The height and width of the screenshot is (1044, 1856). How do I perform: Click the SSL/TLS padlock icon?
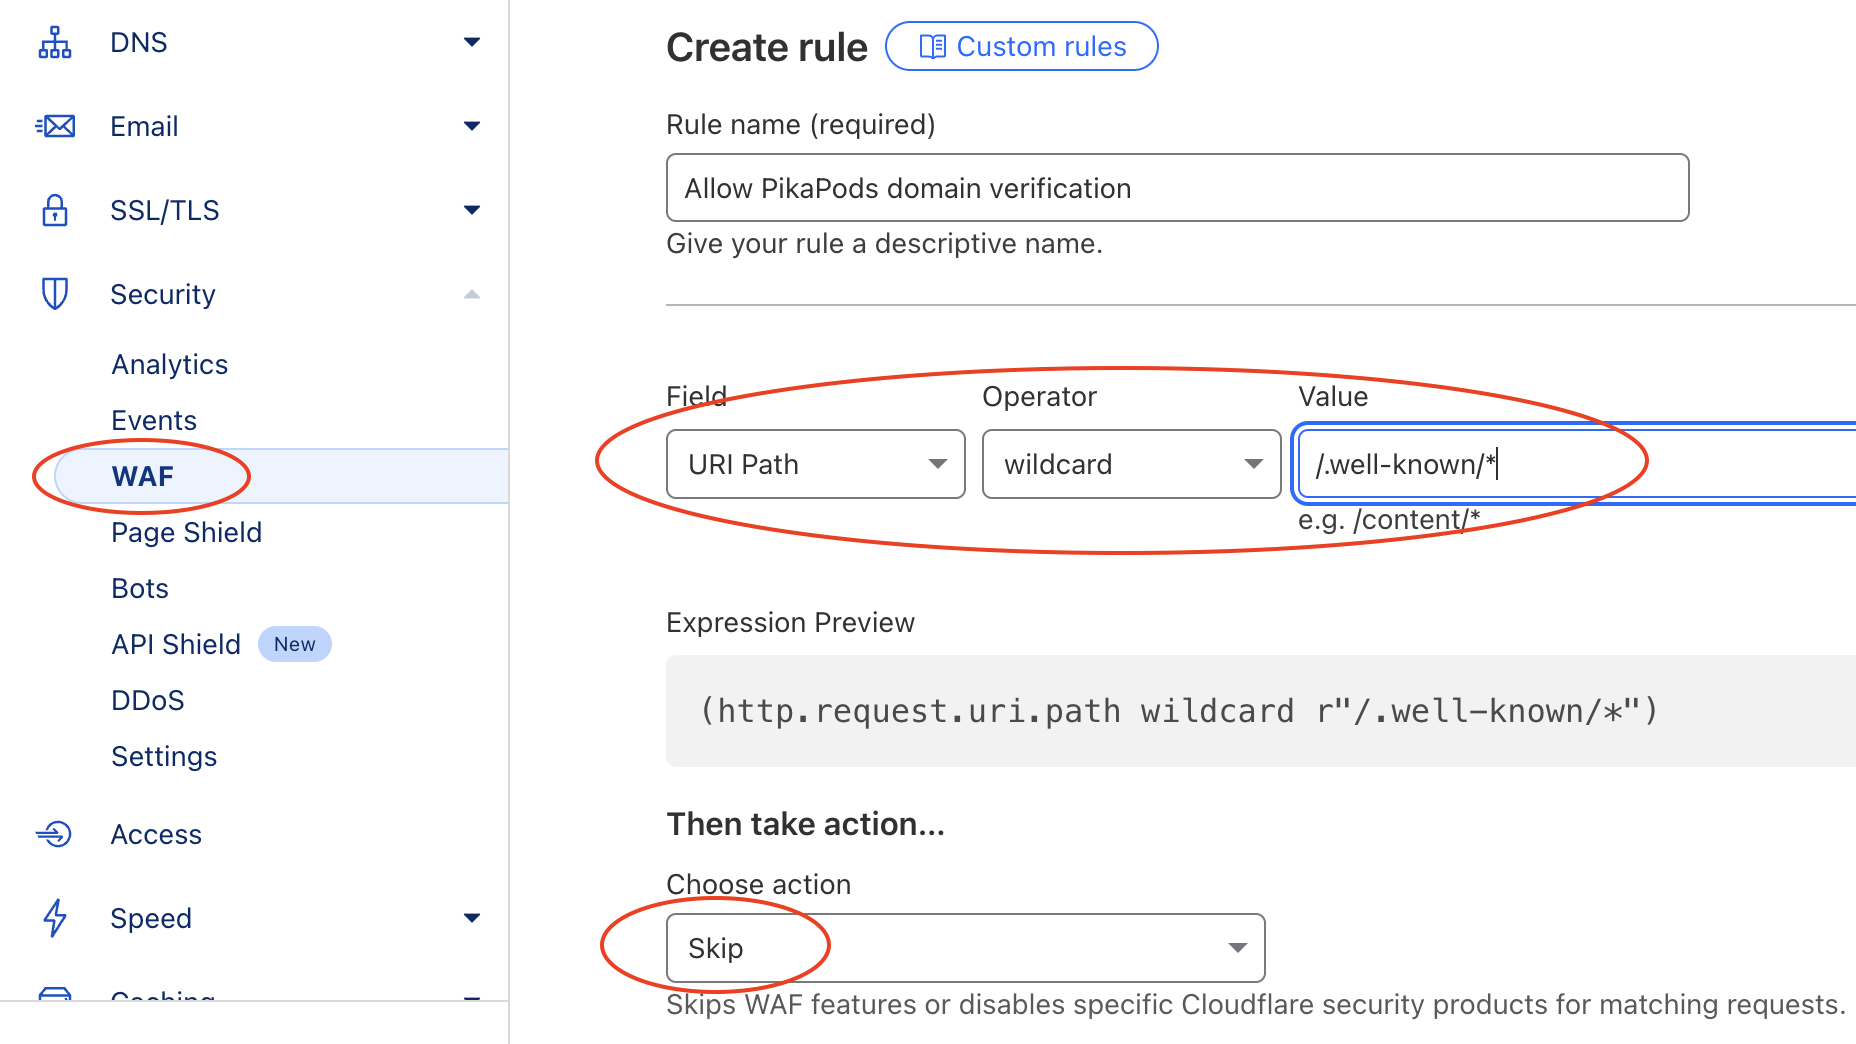point(55,210)
